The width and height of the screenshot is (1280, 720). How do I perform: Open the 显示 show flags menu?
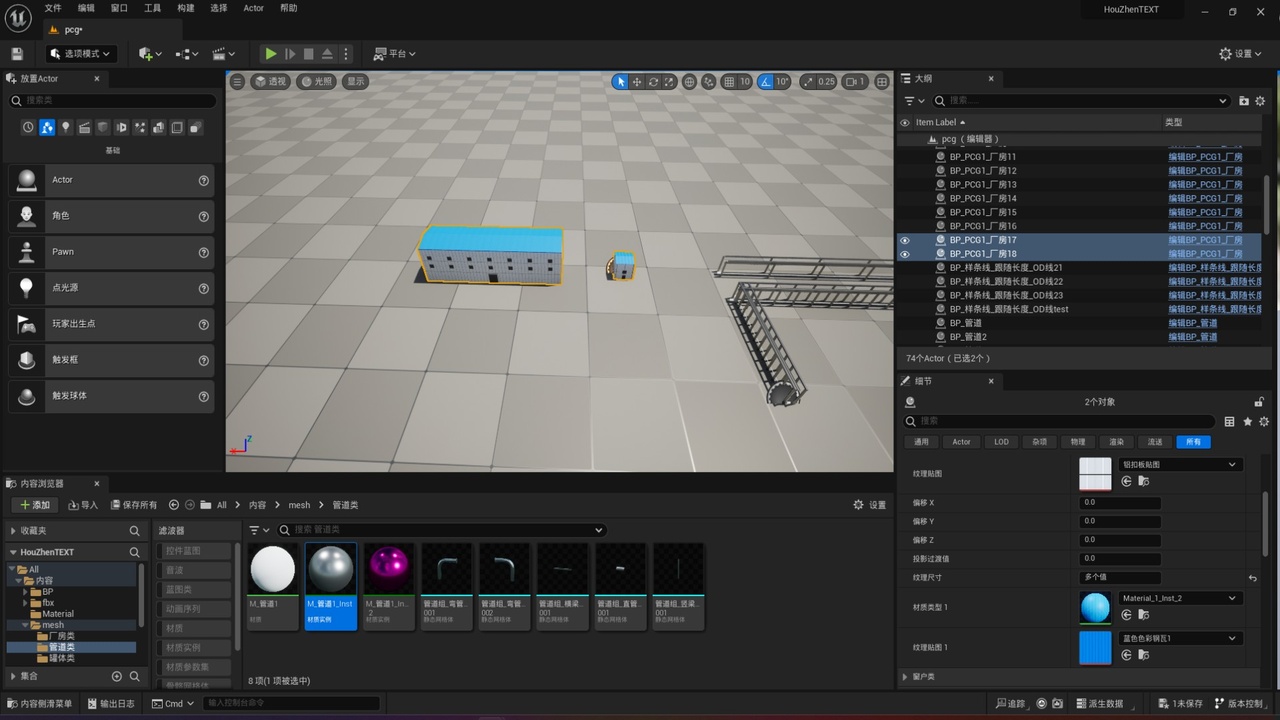356,82
